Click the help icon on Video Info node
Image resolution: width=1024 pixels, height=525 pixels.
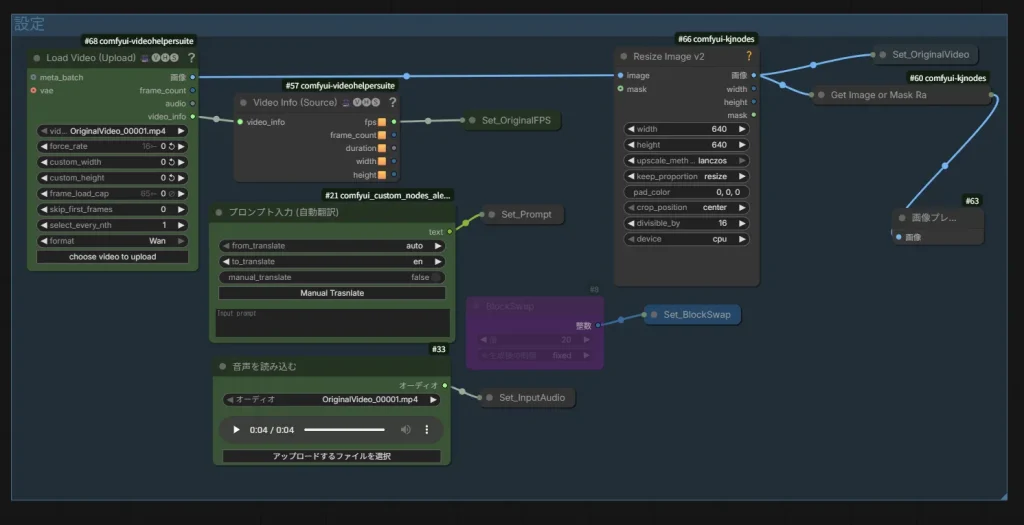[393, 102]
